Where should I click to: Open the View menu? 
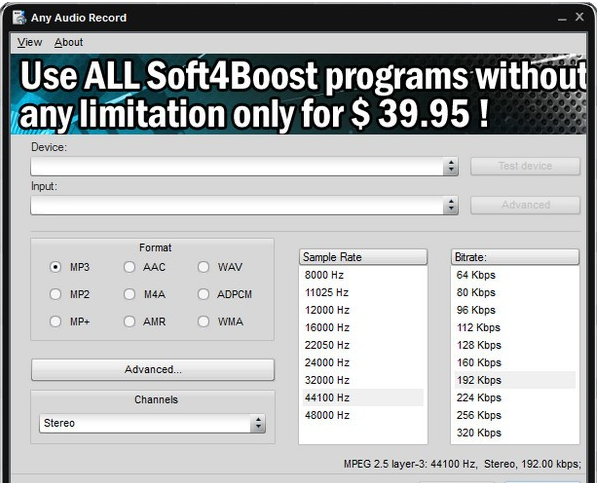[29, 42]
